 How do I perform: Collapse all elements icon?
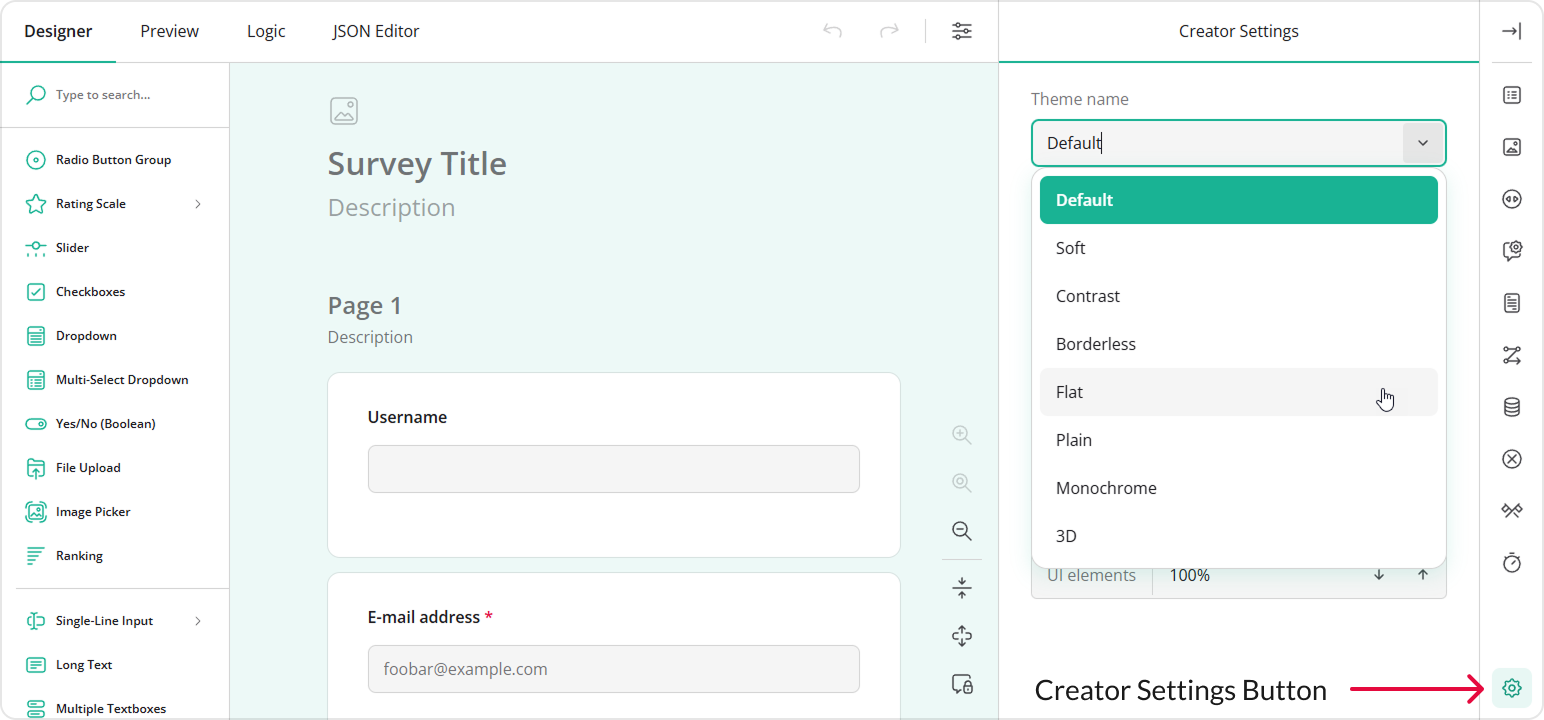tap(962, 588)
